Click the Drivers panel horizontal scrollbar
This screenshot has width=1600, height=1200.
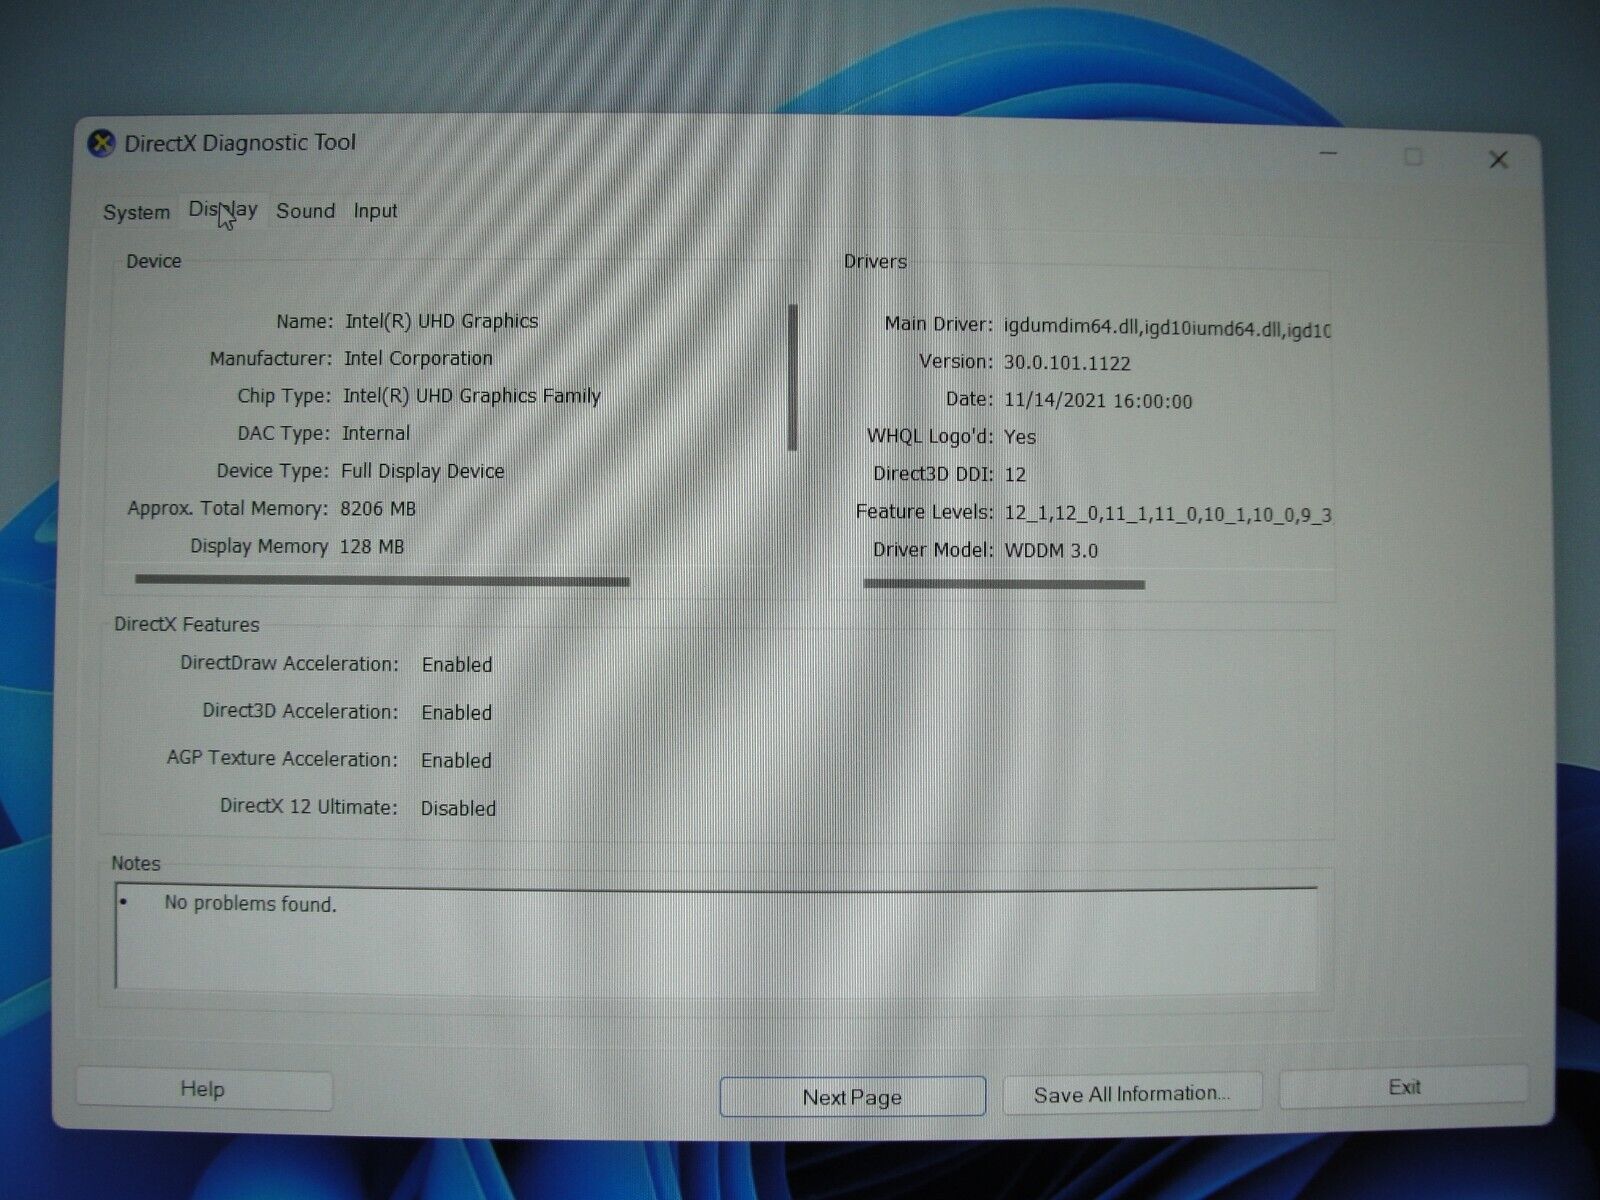click(1004, 584)
